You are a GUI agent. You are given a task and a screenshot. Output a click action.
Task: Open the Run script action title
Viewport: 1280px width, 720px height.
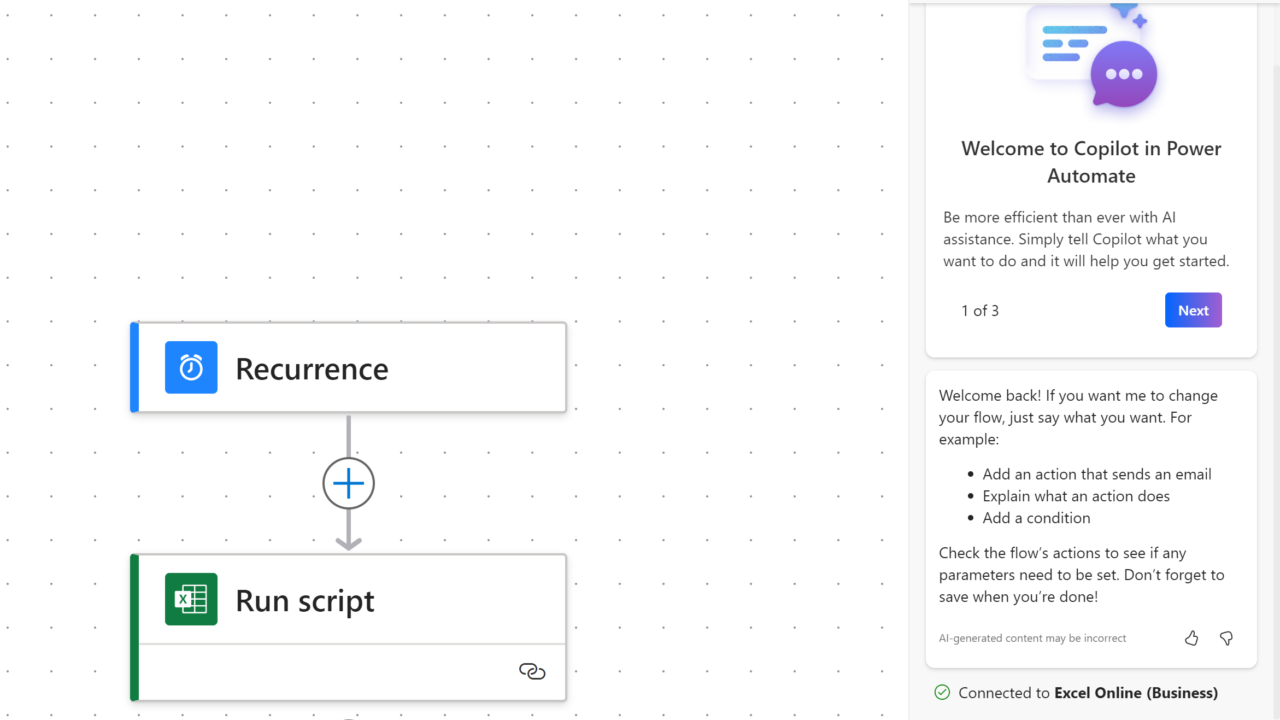[x=305, y=601]
